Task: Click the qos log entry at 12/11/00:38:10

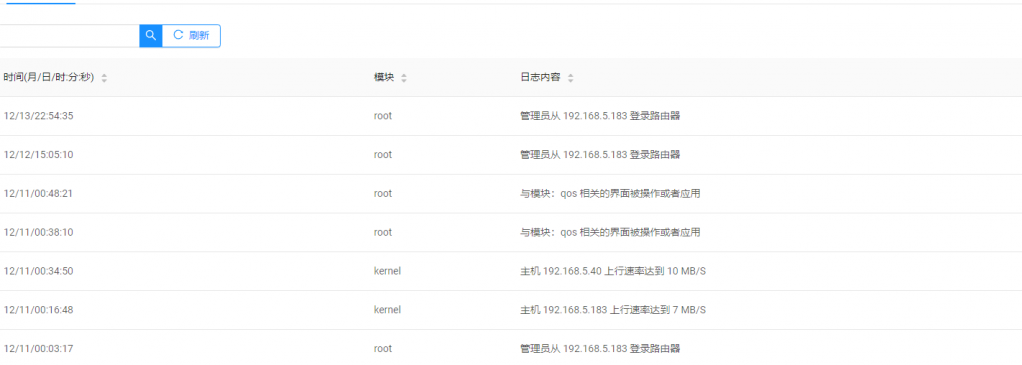Action: pos(610,232)
